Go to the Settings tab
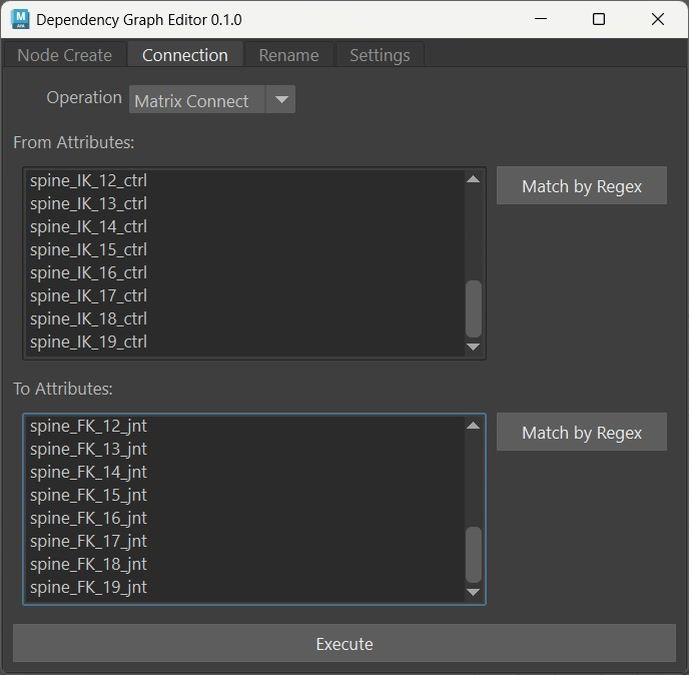Image resolution: width=689 pixels, height=675 pixels. pyautogui.click(x=380, y=55)
